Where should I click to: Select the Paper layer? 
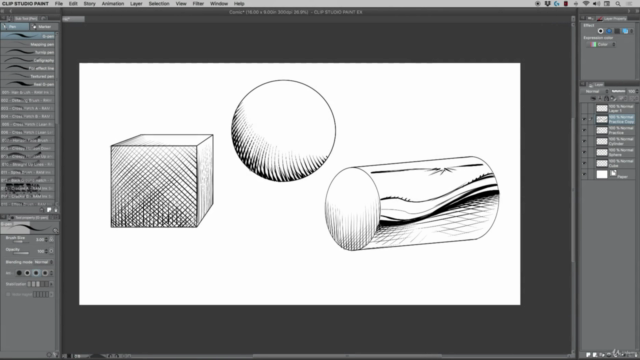615,174
